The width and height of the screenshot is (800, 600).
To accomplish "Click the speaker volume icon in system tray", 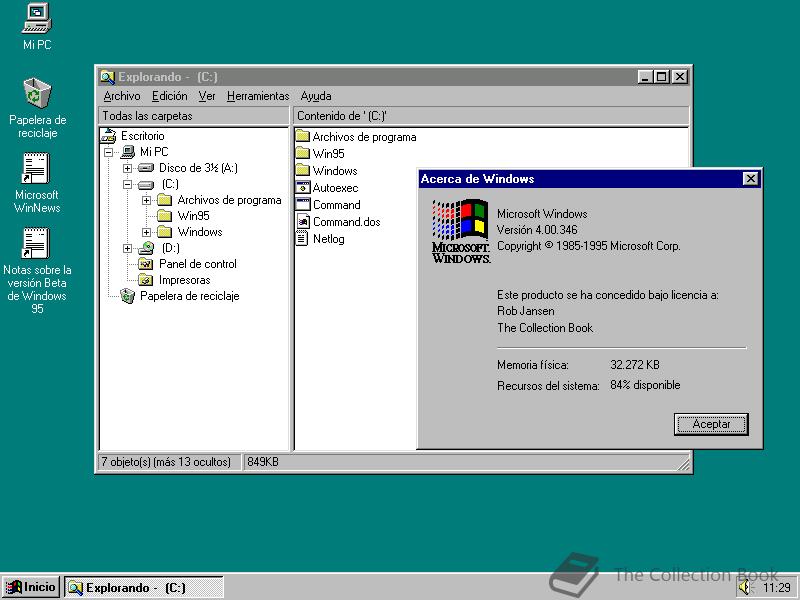I will [x=745, y=587].
